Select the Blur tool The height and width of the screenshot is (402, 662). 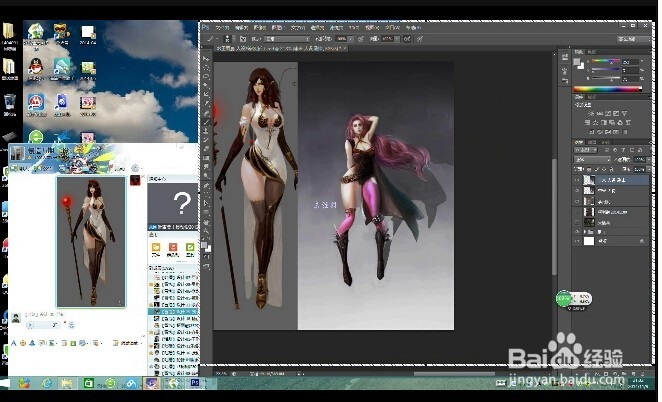(207, 166)
